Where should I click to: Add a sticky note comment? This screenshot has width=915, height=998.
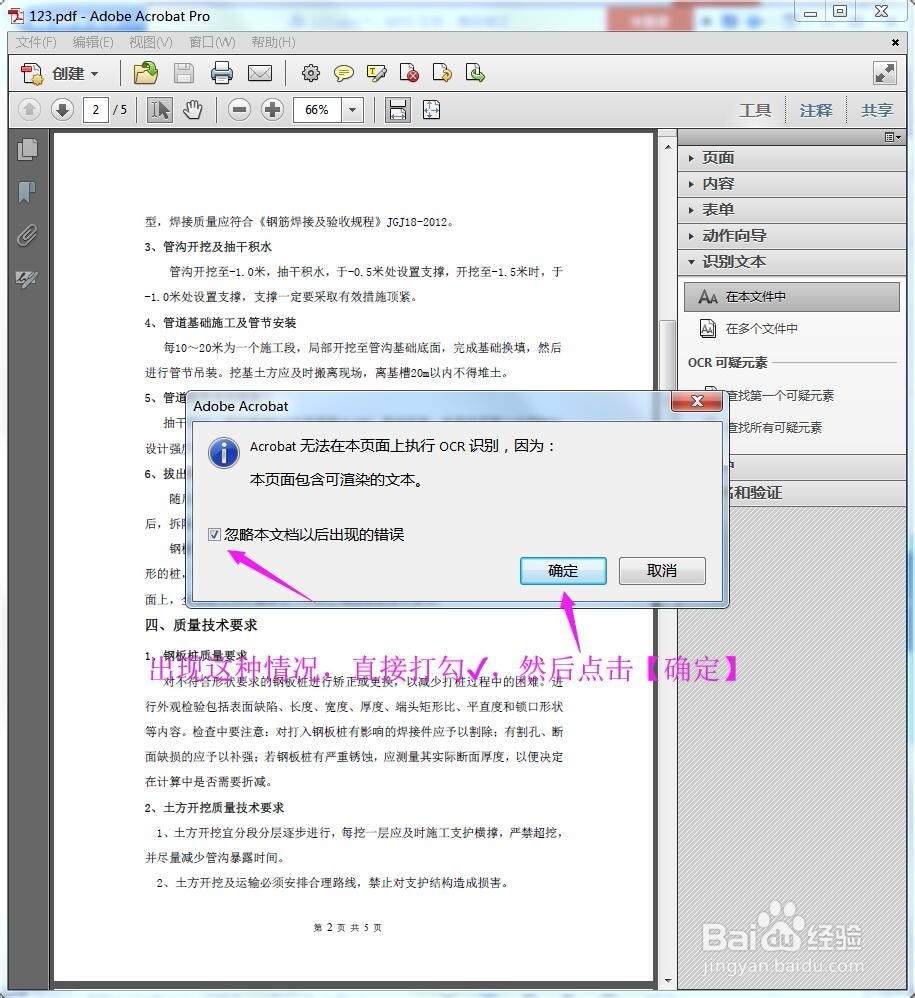[344, 74]
